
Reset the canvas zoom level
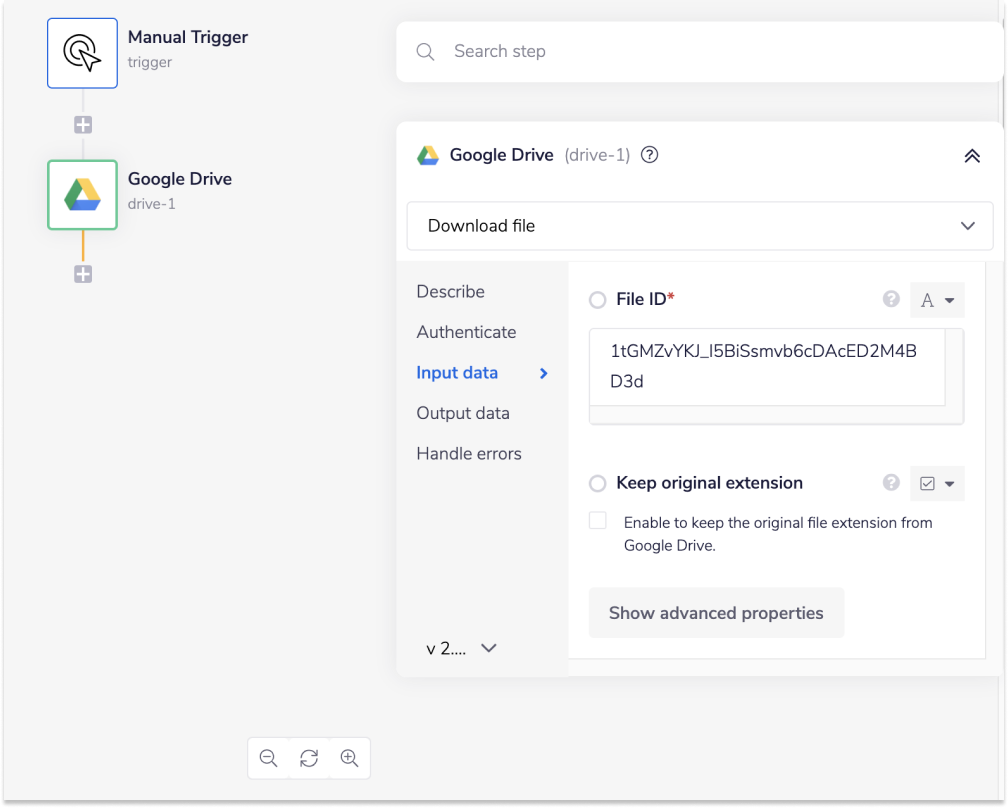click(309, 758)
